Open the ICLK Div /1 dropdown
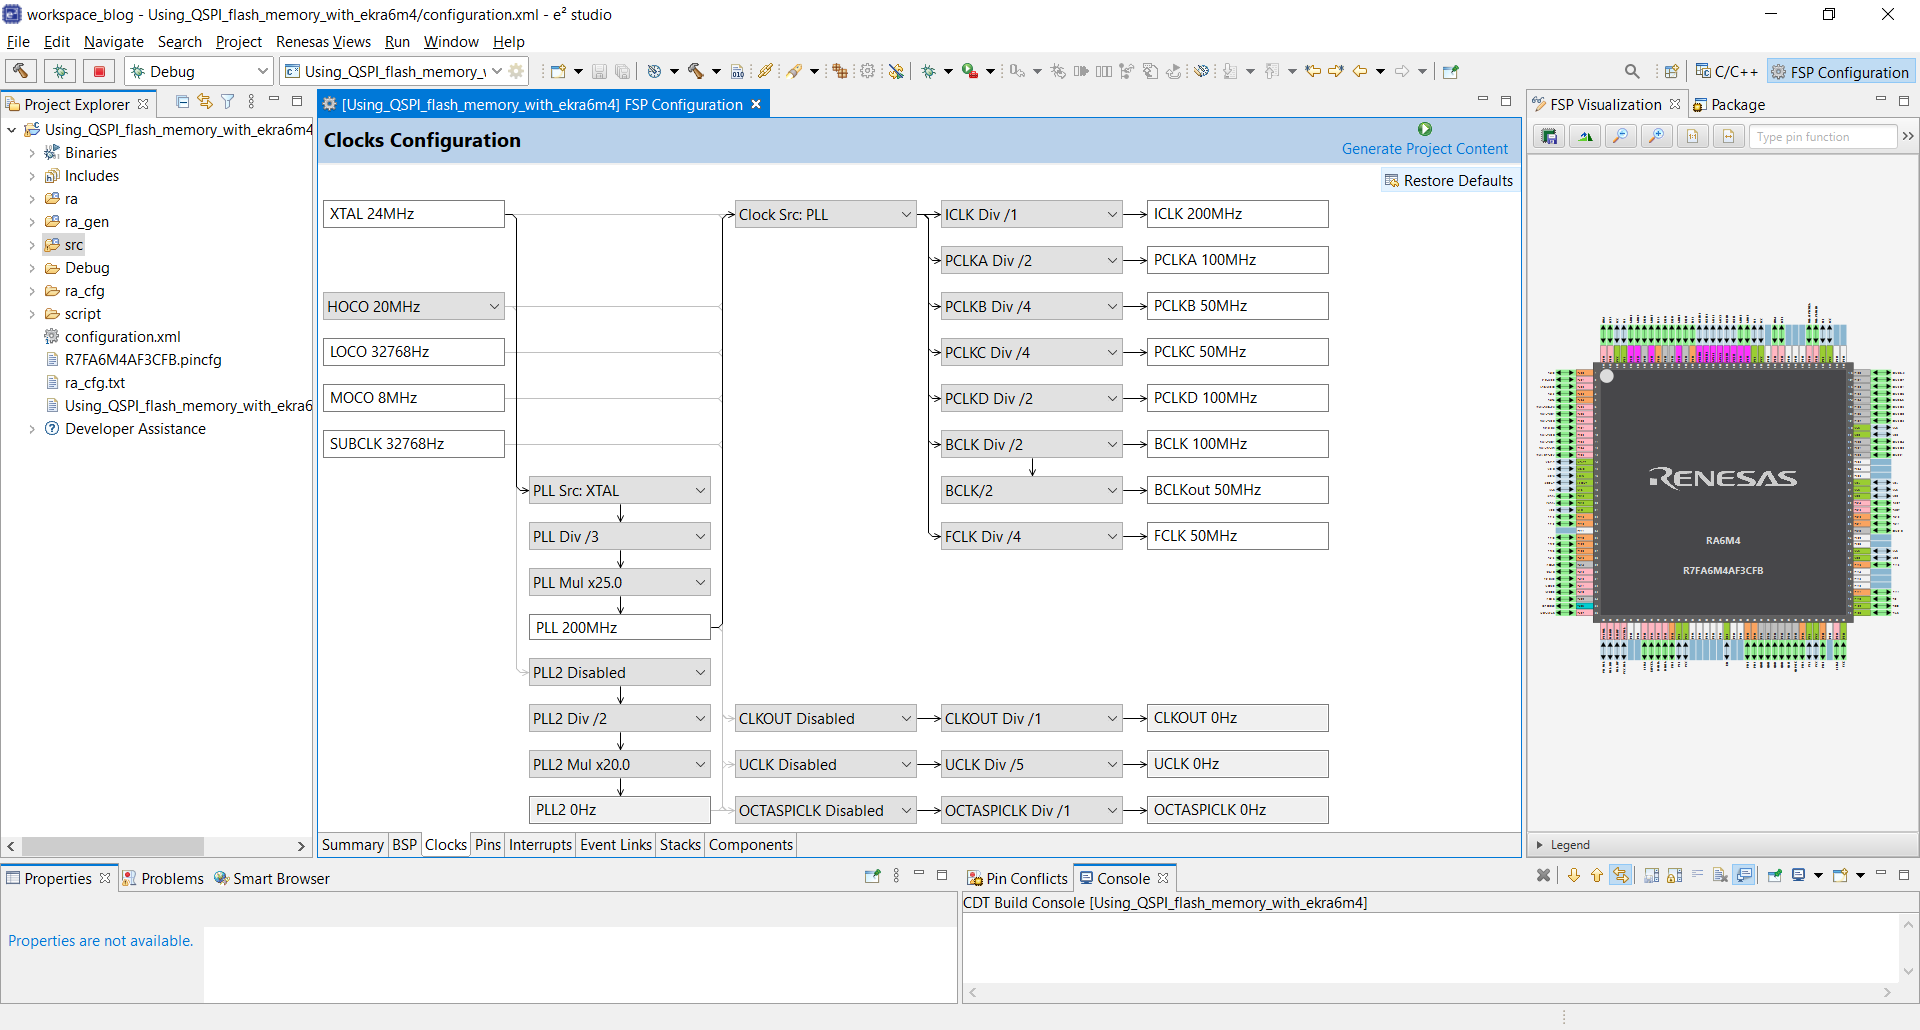This screenshot has width=1920, height=1030. coord(1031,214)
